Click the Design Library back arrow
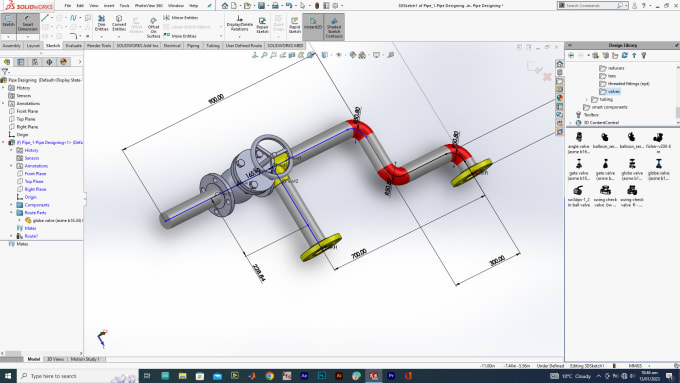The image size is (680, 383). (571, 56)
